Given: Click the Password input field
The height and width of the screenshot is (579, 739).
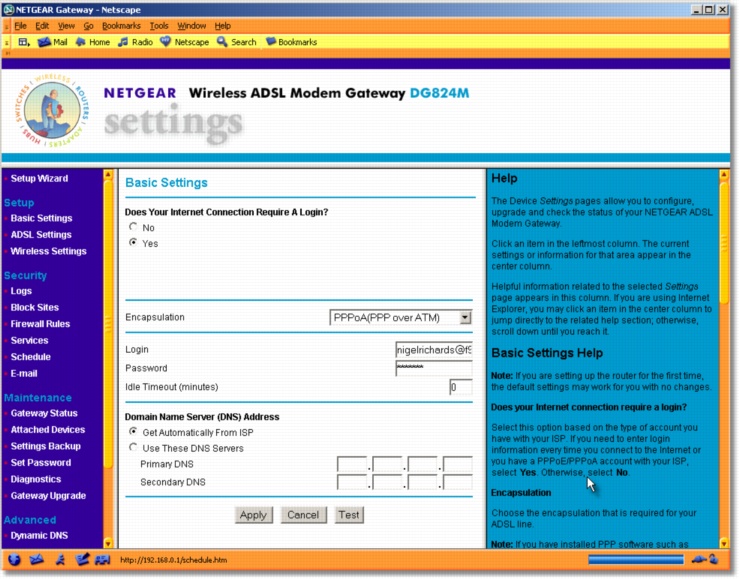Looking at the screenshot, I should point(434,368).
